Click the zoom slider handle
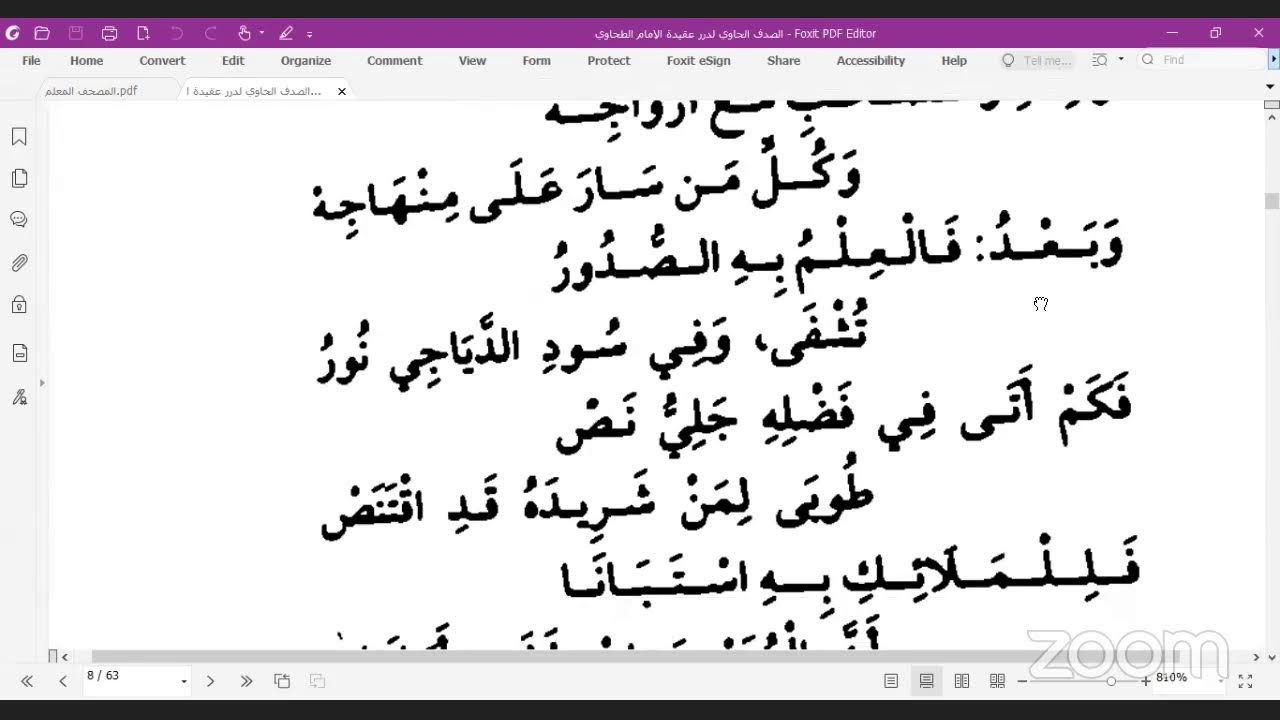The image size is (1280, 720). pos(1111,681)
